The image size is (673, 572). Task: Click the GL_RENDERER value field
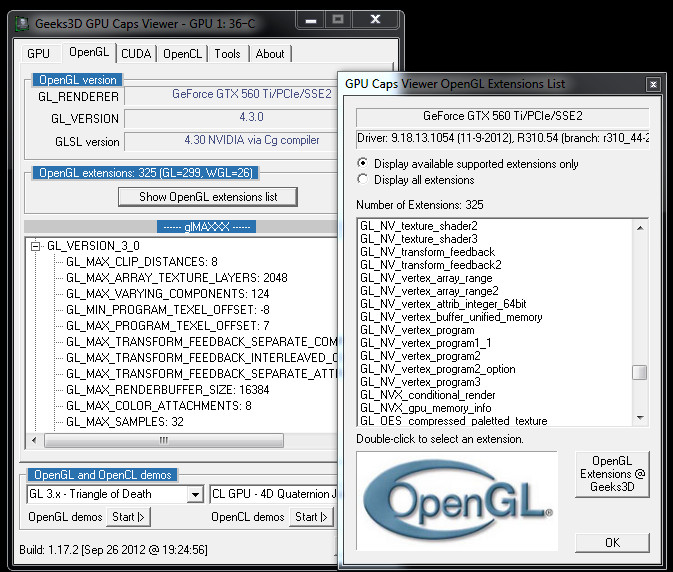tap(231, 94)
